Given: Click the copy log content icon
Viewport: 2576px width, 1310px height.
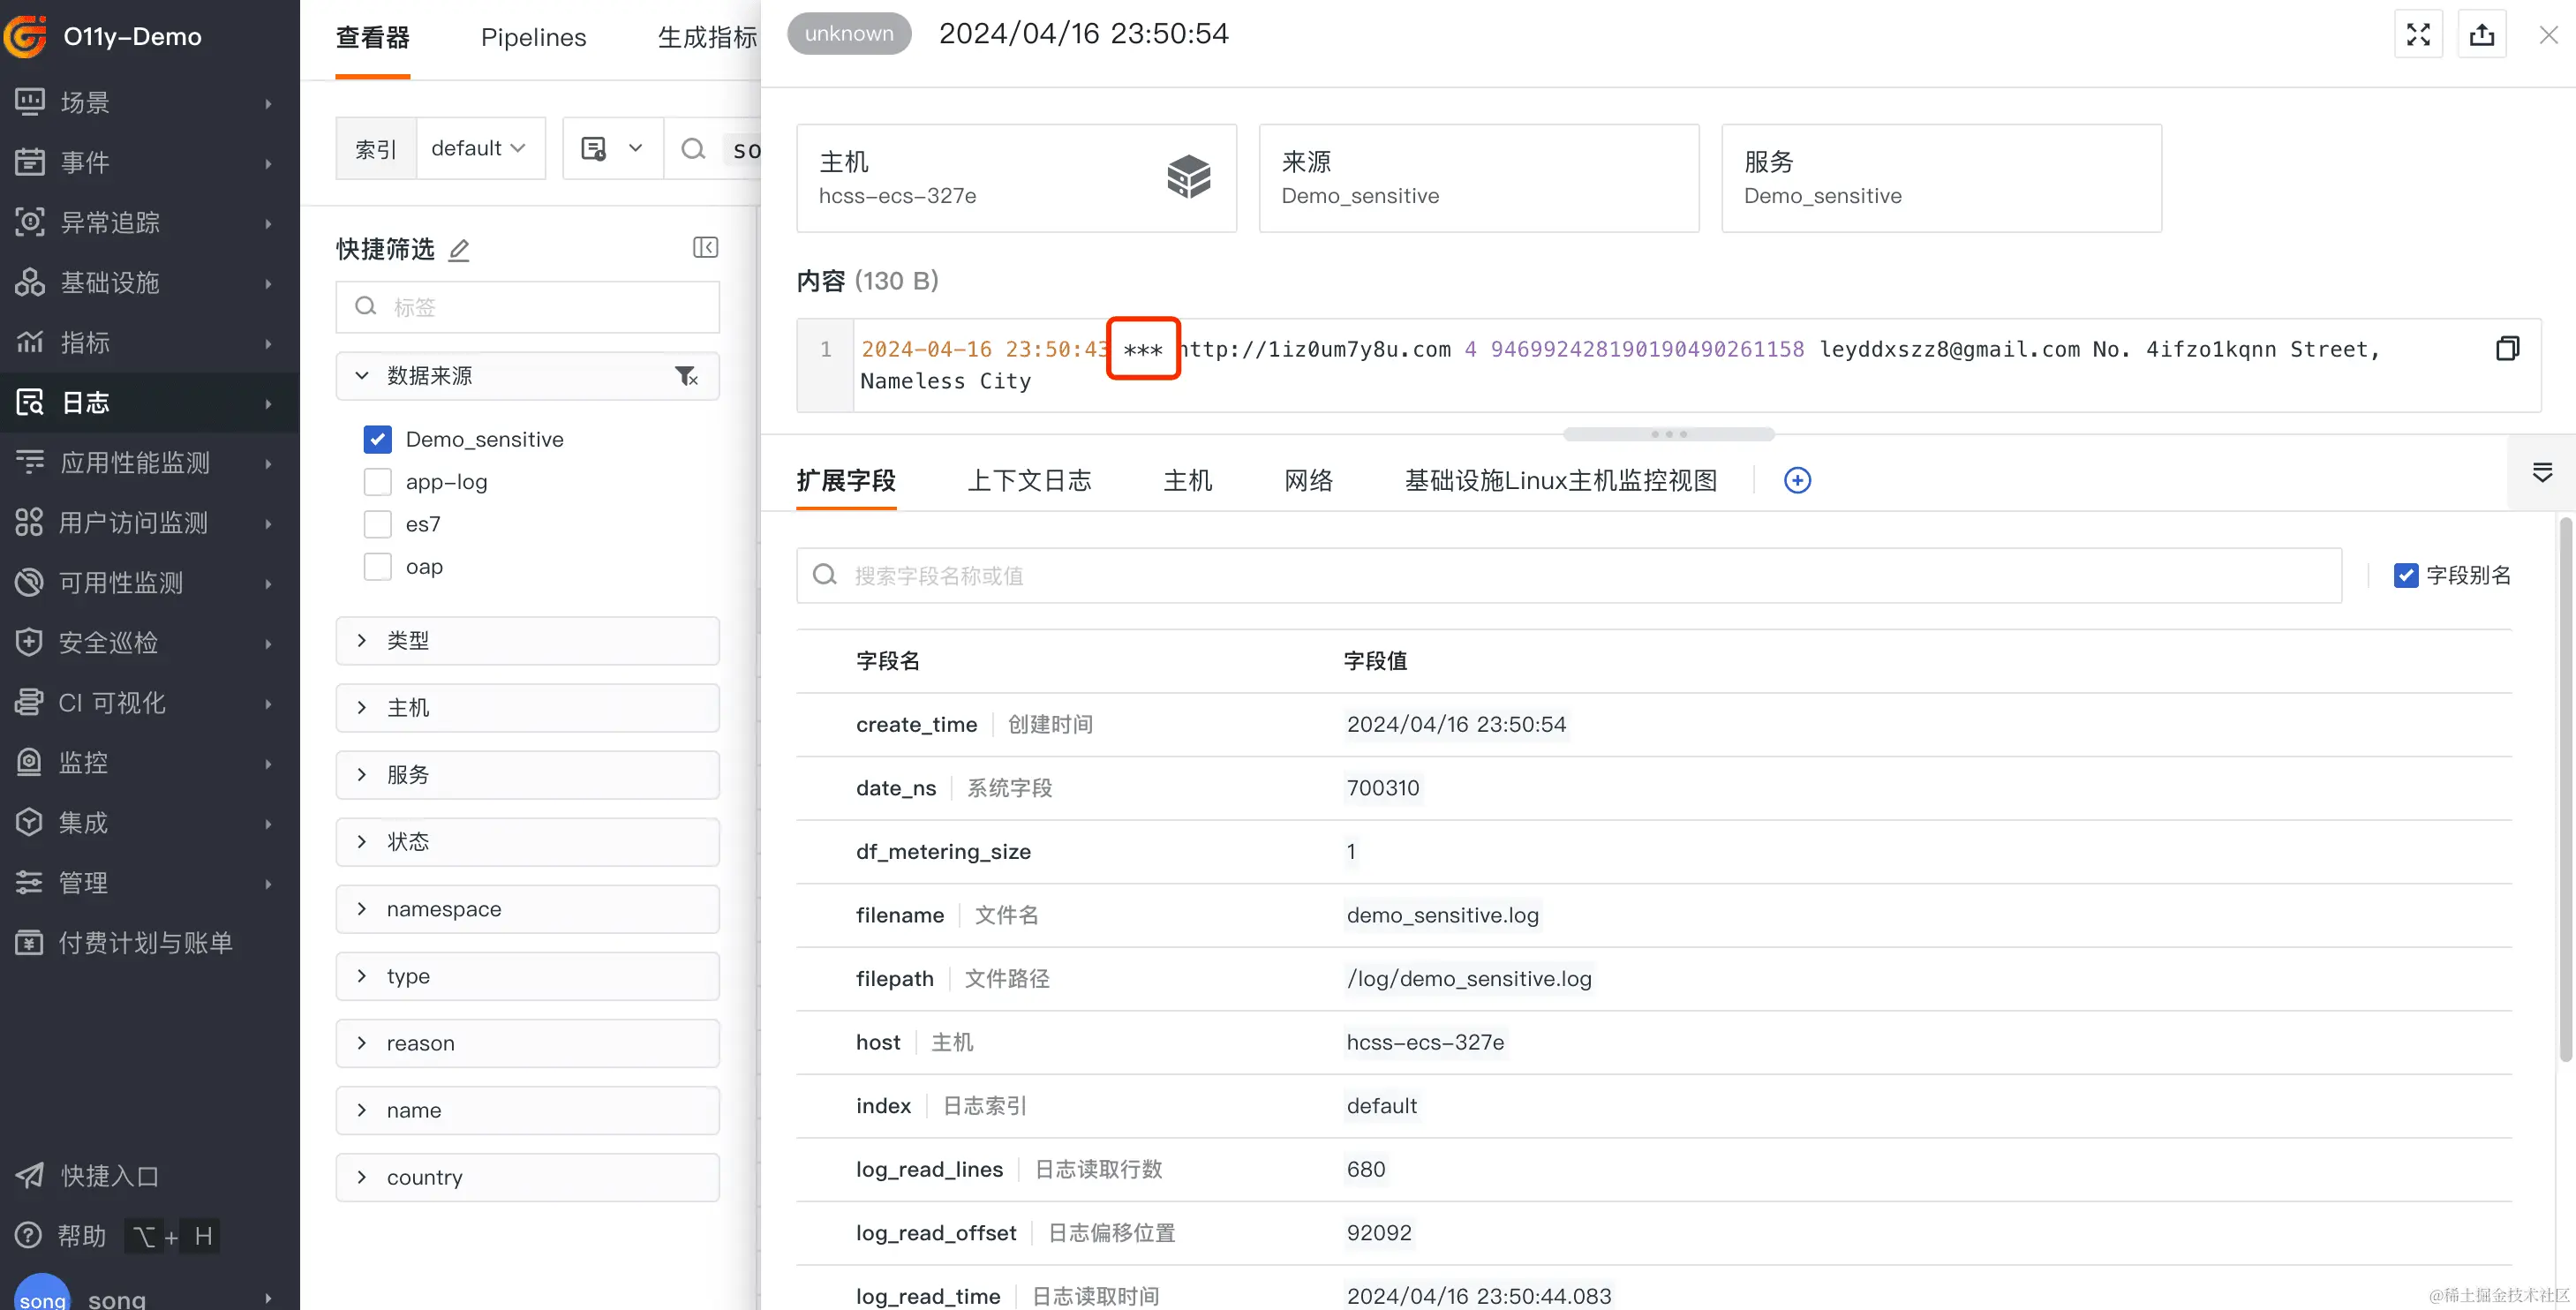Looking at the screenshot, I should [x=2506, y=348].
